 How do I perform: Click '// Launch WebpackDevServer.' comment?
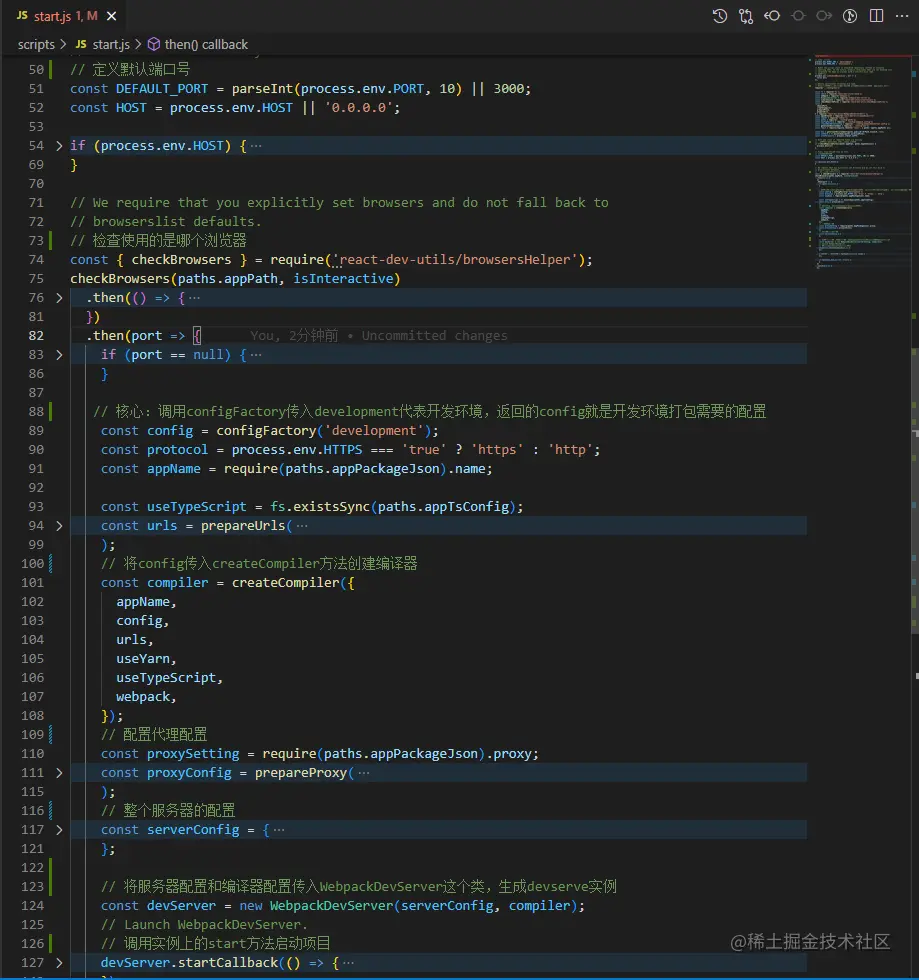pyautogui.click(x=204, y=925)
